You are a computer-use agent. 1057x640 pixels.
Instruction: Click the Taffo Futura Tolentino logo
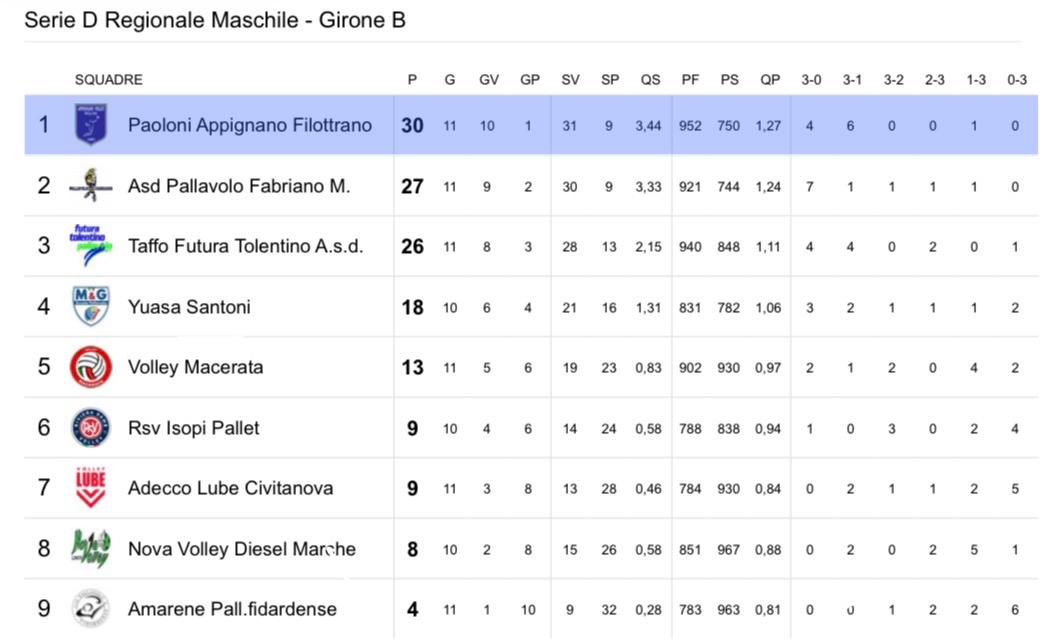click(90, 245)
